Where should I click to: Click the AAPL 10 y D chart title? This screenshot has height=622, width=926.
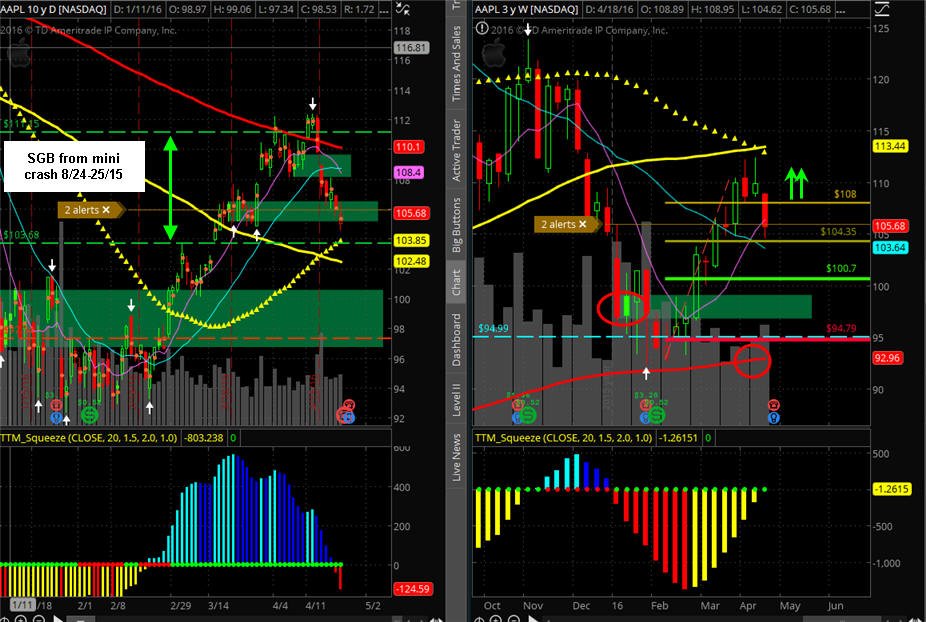point(53,10)
